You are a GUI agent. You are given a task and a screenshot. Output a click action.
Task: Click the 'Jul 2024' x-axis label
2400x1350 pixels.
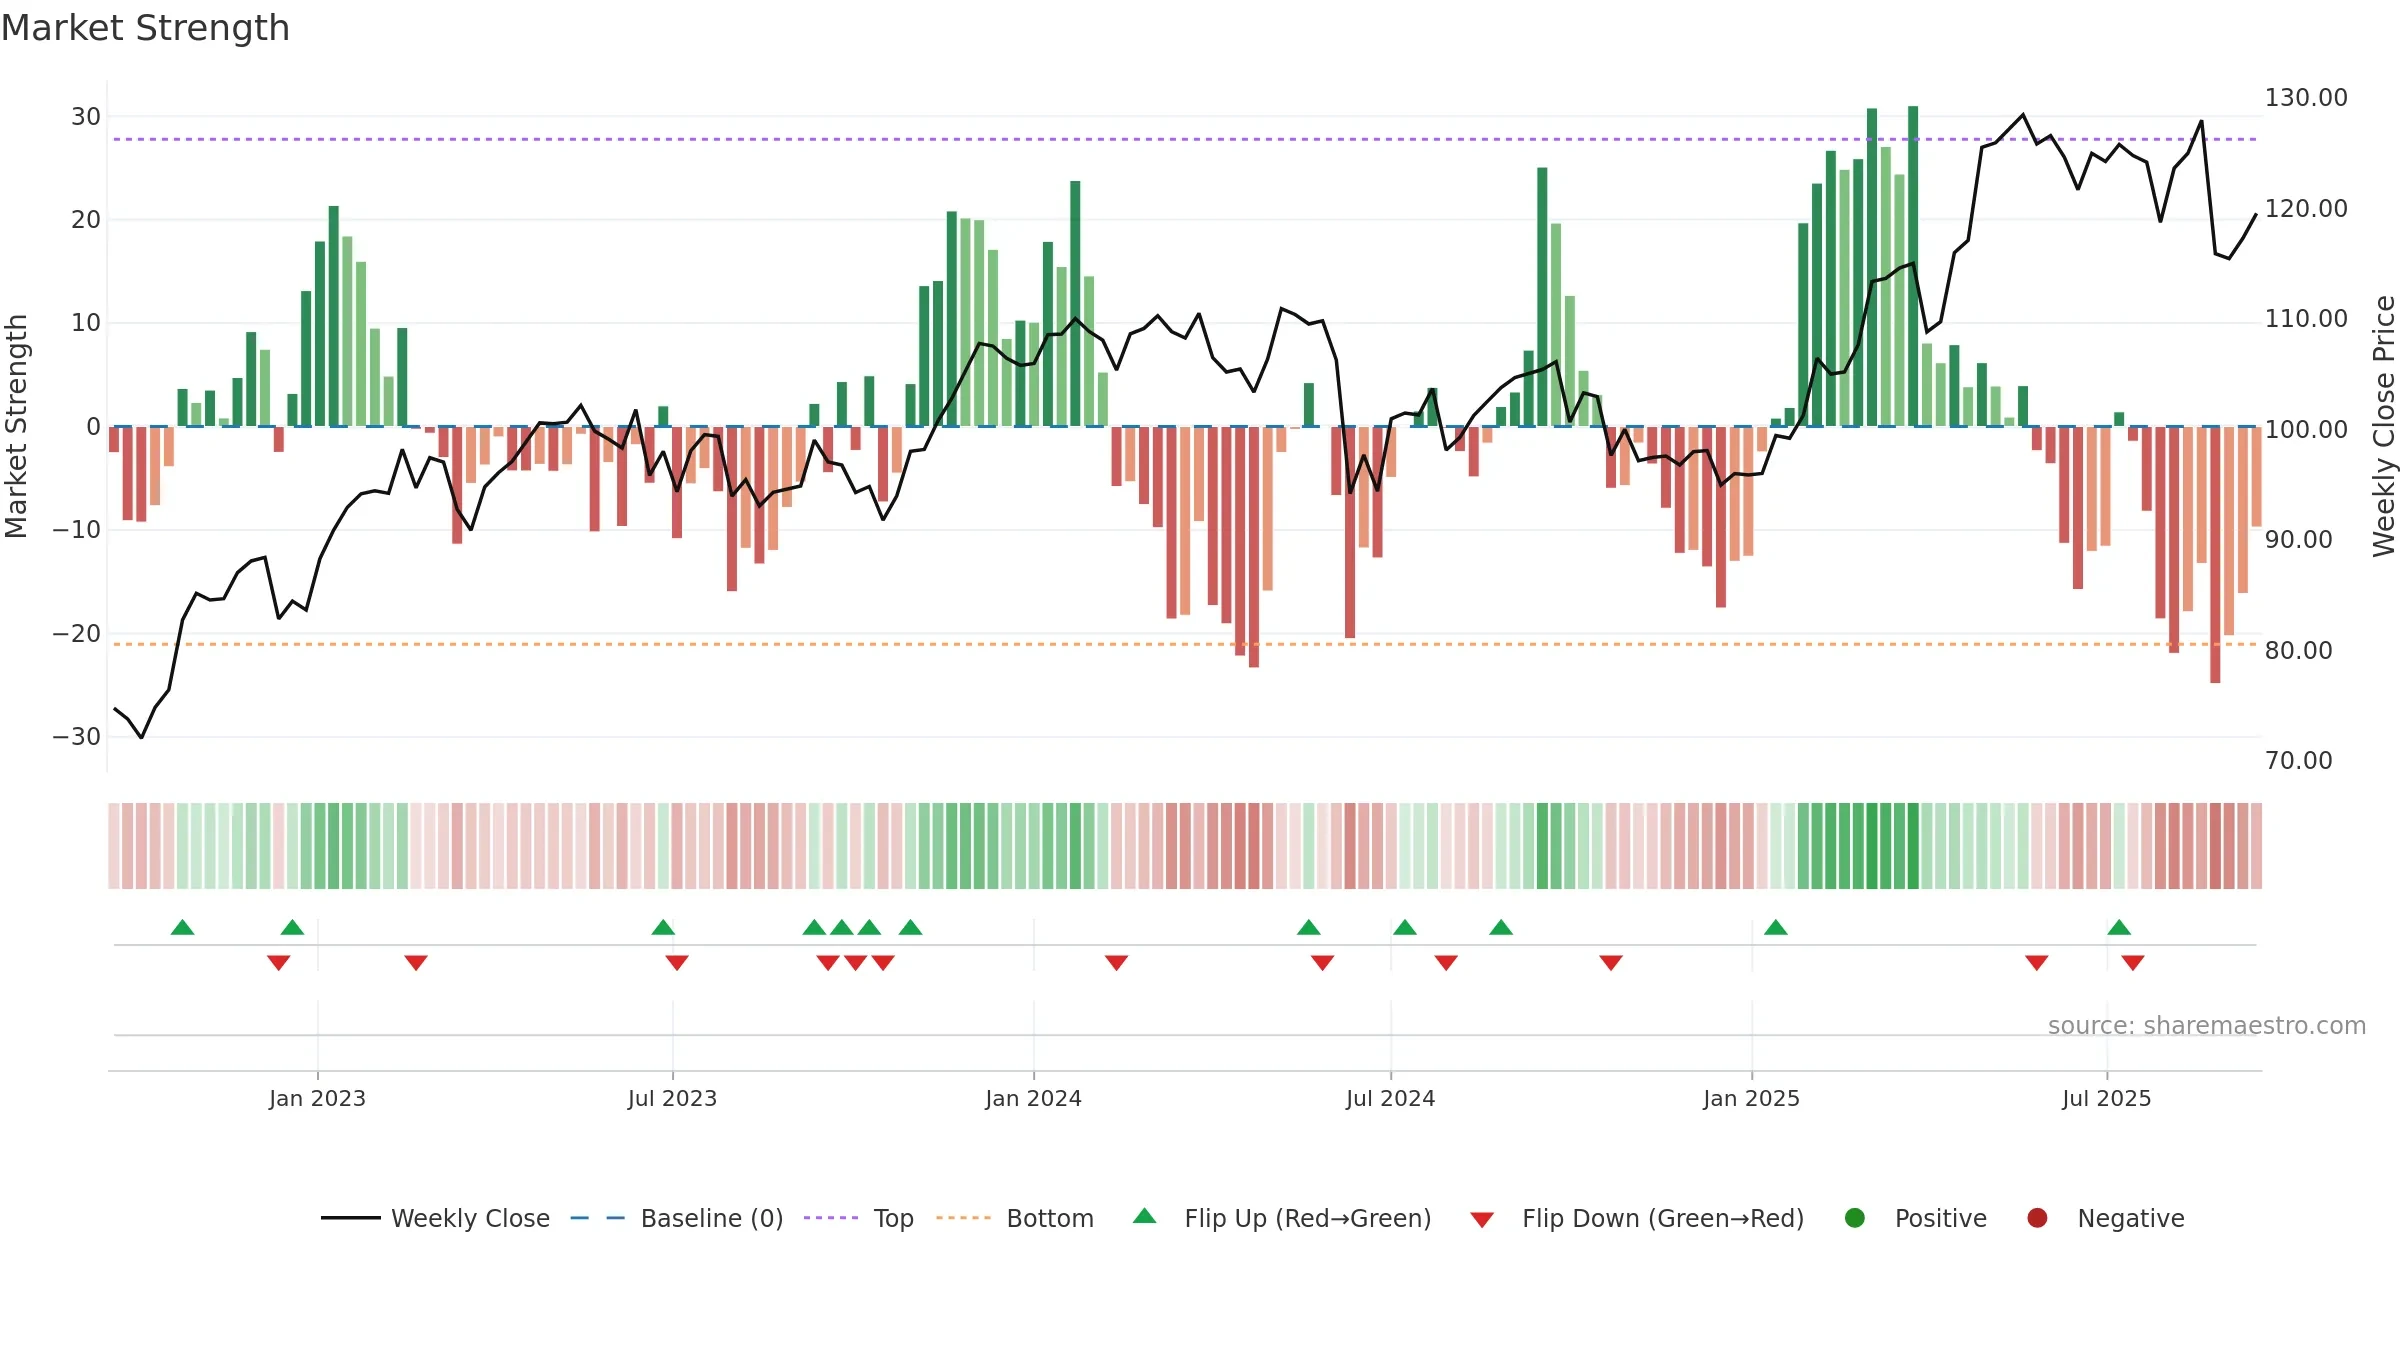tap(1390, 1099)
